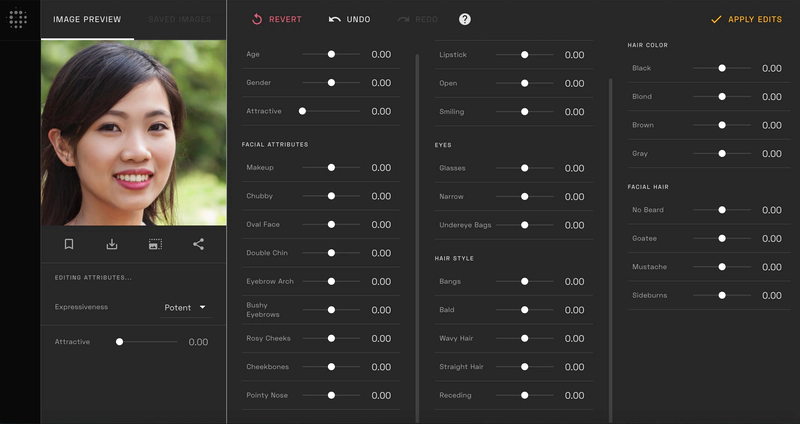
Task: Click the grayed-out Redo button
Action: [x=418, y=19]
